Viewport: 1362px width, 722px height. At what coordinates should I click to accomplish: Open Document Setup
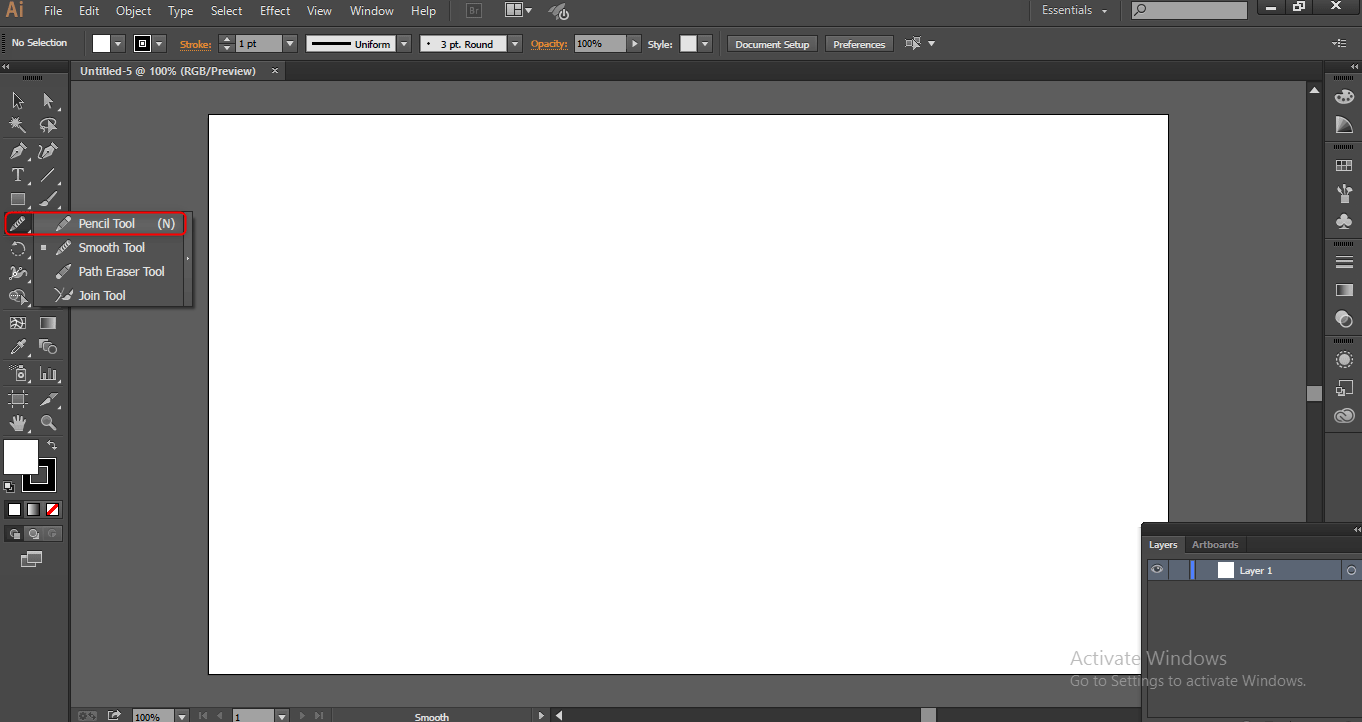(771, 43)
